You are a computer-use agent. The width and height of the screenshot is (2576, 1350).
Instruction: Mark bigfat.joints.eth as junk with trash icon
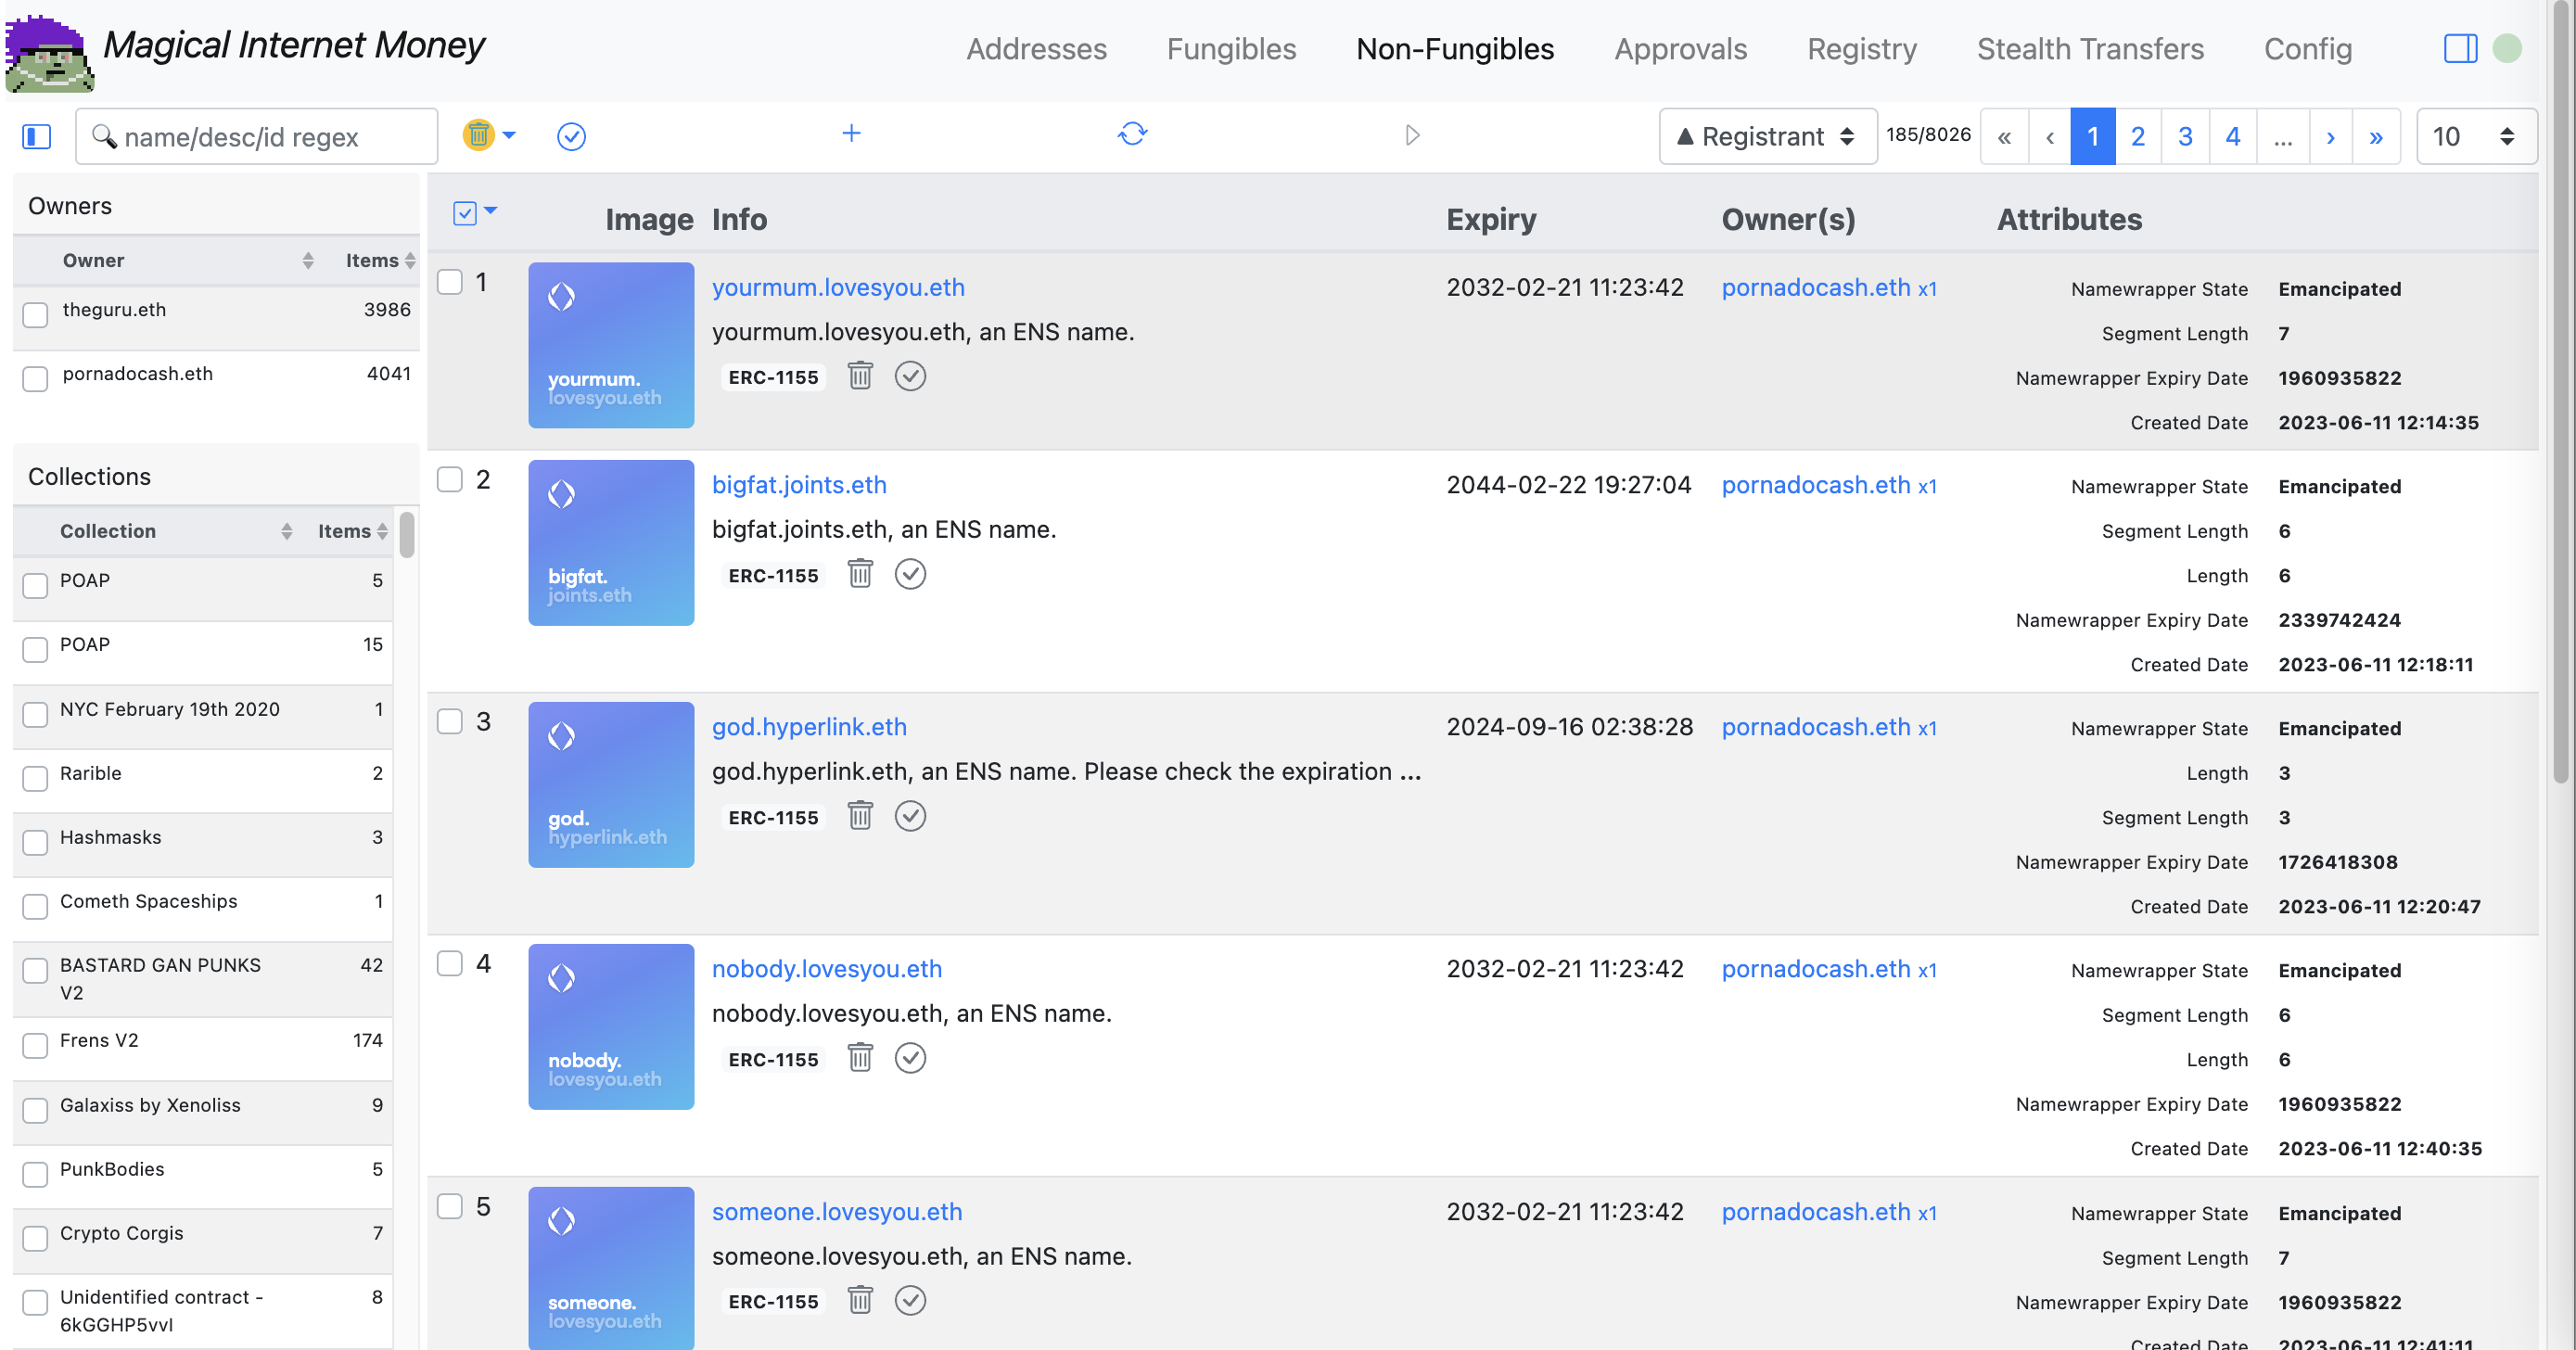click(x=860, y=574)
